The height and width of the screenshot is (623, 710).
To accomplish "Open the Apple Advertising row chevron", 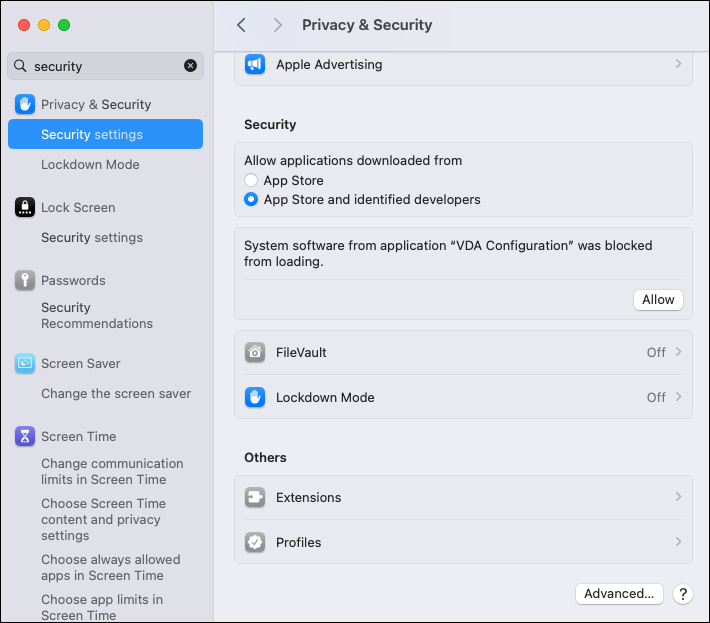I will (678, 64).
